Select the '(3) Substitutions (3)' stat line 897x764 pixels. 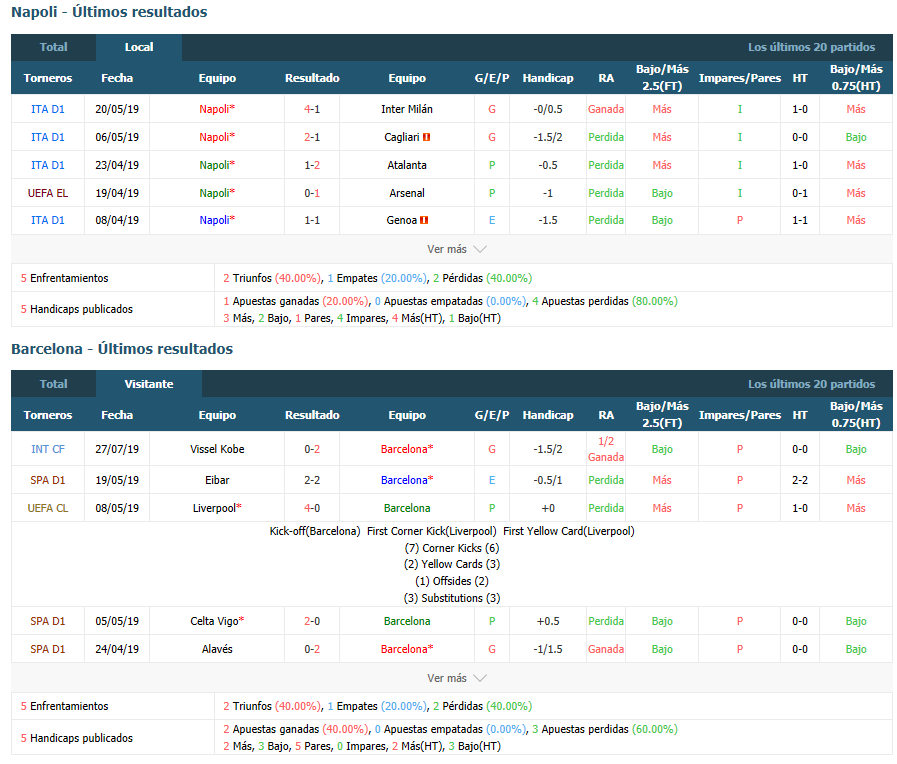click(452, 598)
